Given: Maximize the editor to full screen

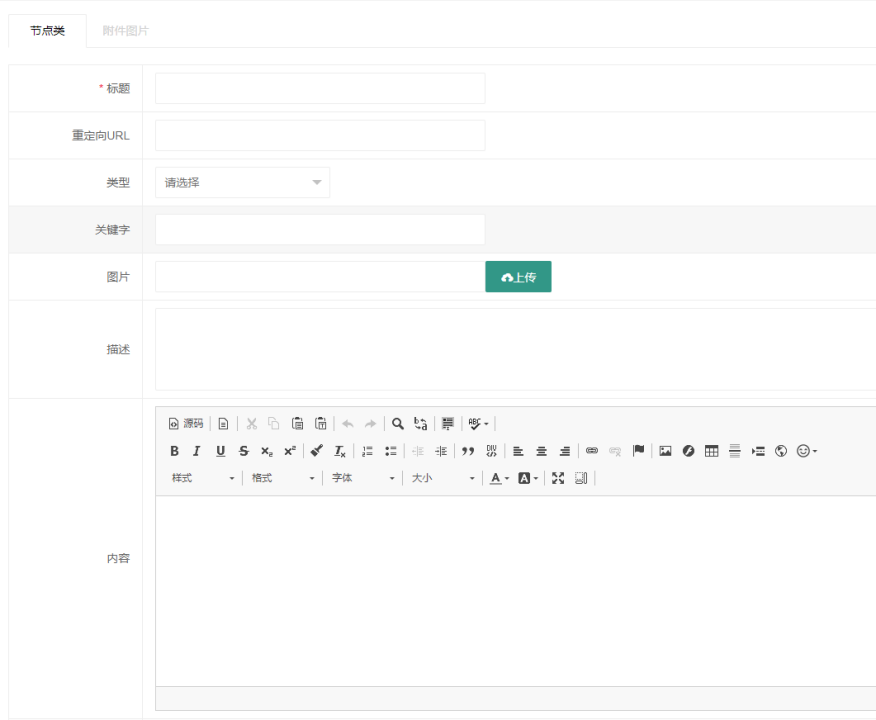Looking at the screenshot, I should click(x=558, y=478).
